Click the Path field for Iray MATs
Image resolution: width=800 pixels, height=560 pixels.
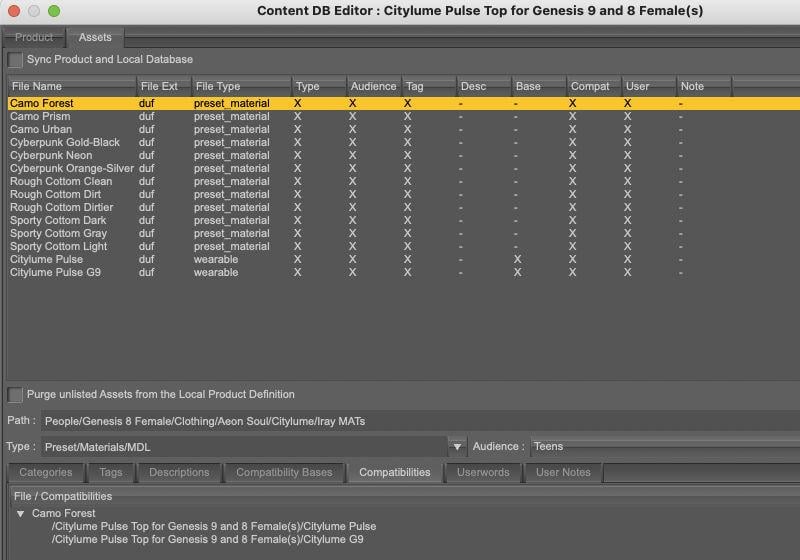pos(420,421)
